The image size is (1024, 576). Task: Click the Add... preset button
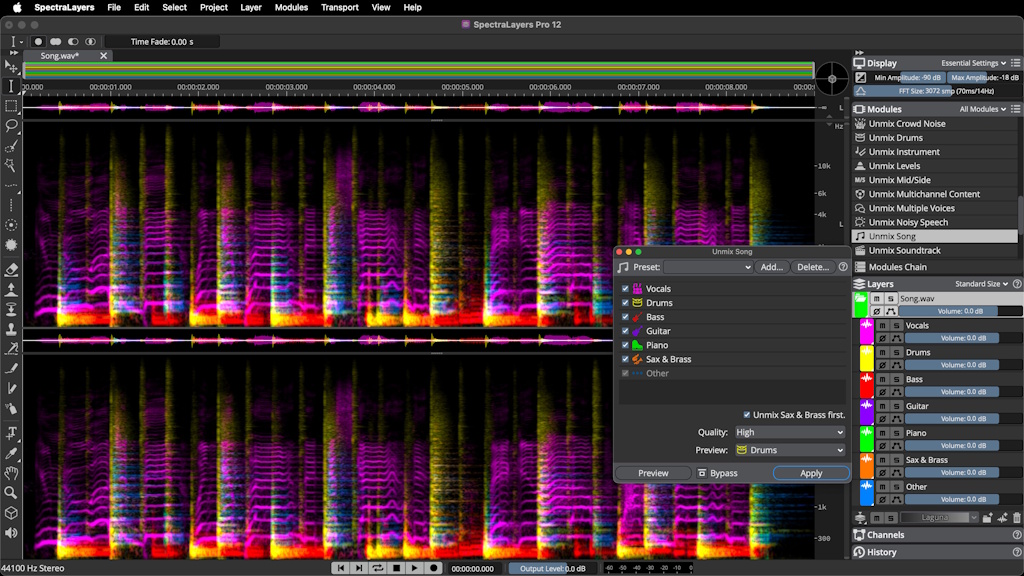tap(771, 266)
